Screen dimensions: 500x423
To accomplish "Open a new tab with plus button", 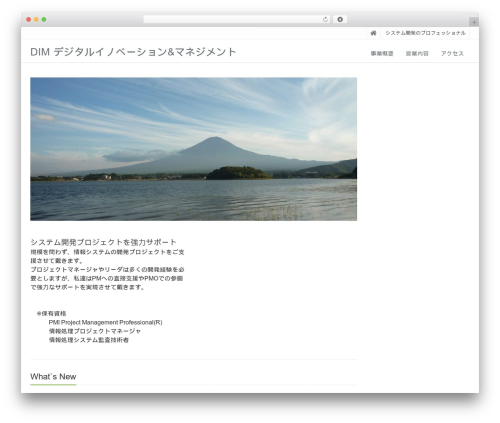I will (474, 22).
